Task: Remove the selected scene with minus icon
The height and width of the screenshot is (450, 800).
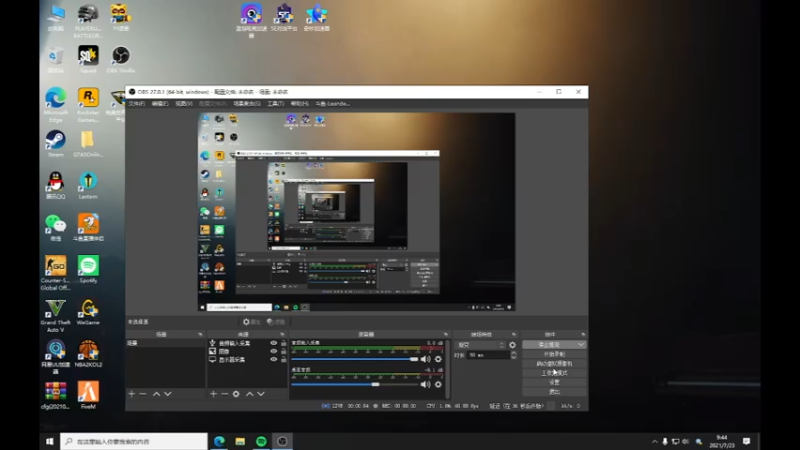Action: pyautogui.click(x=143, y=394)
